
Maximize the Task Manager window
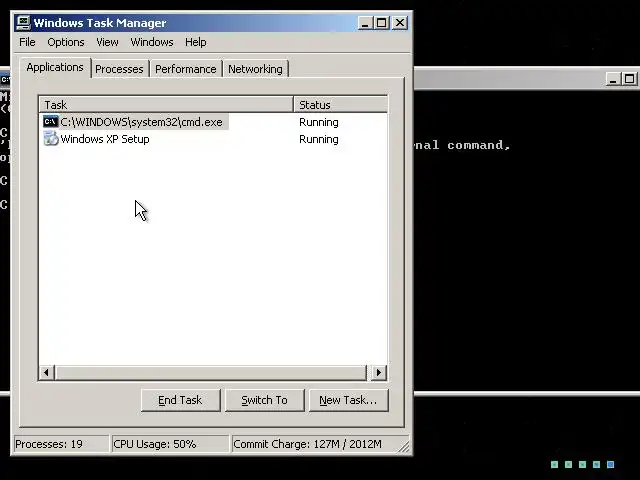[x=382, y=23]
